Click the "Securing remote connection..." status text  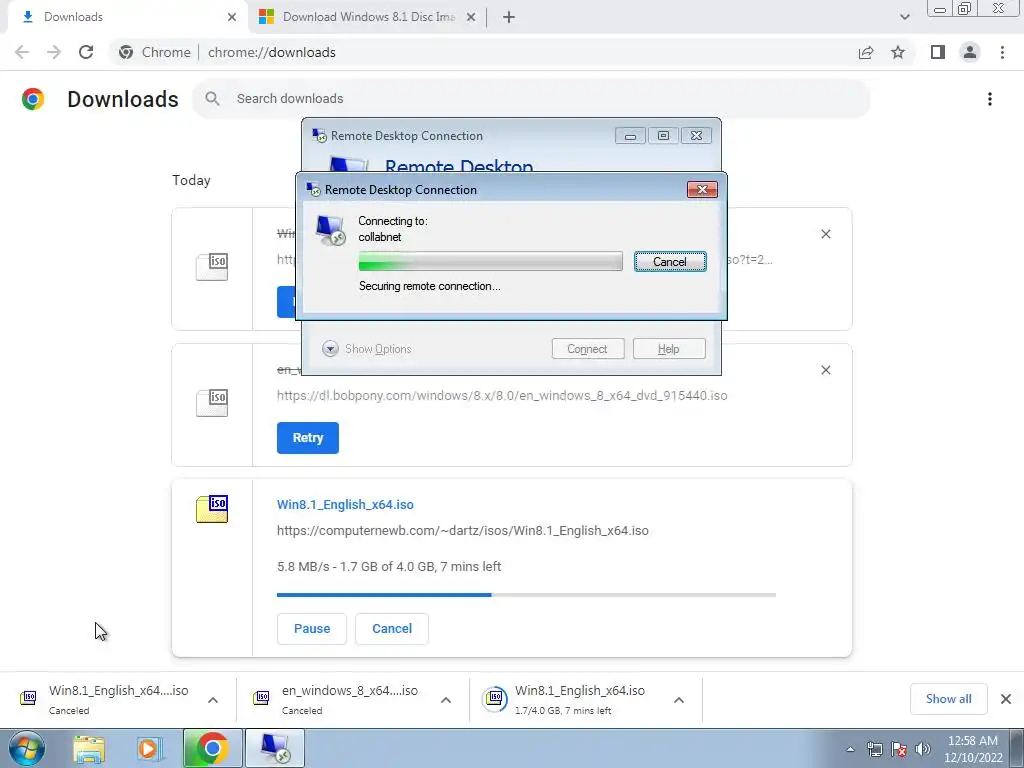click(x=430, y=286)
